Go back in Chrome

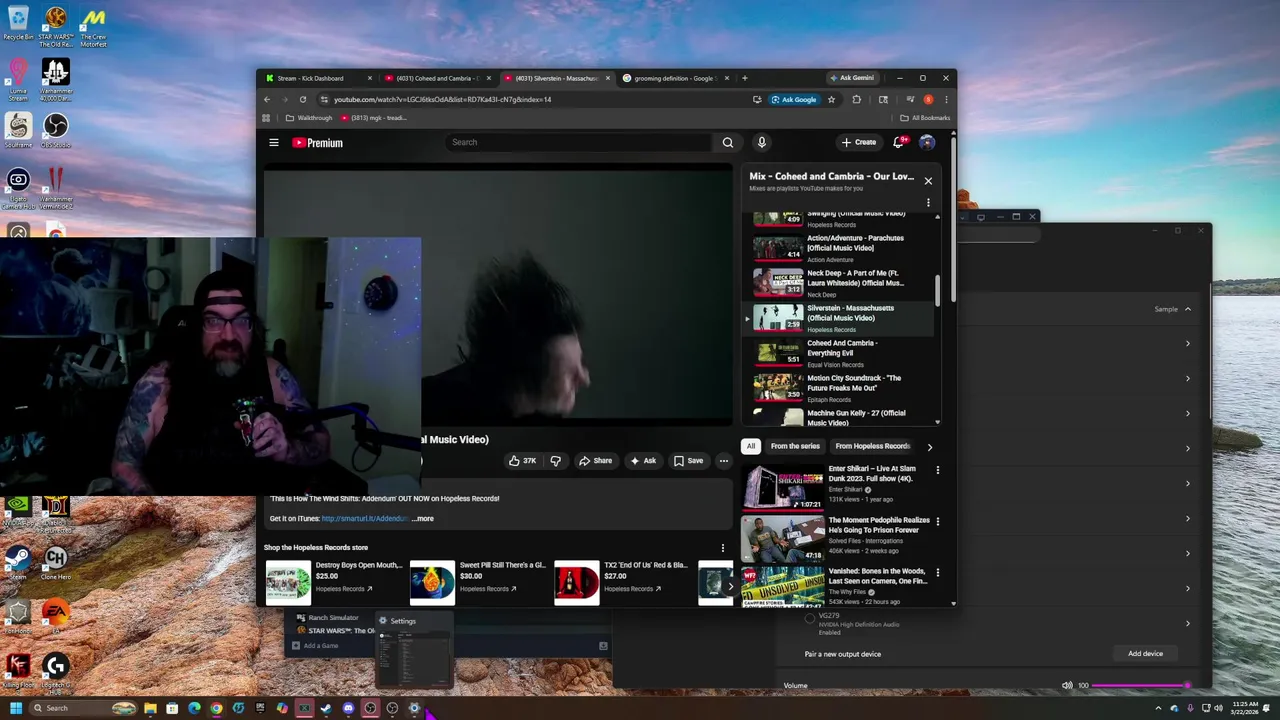coord(267,99)
